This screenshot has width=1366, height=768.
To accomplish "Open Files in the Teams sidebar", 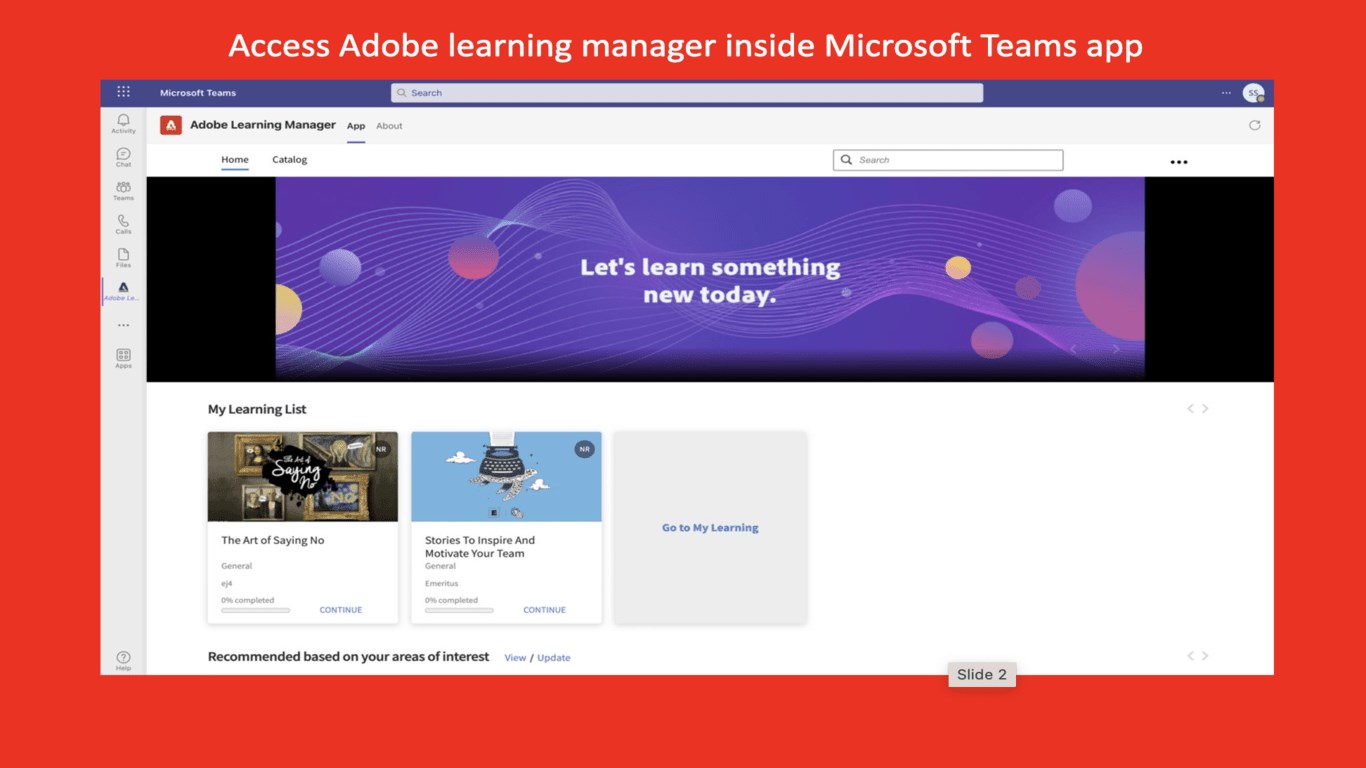I will 123,258.
